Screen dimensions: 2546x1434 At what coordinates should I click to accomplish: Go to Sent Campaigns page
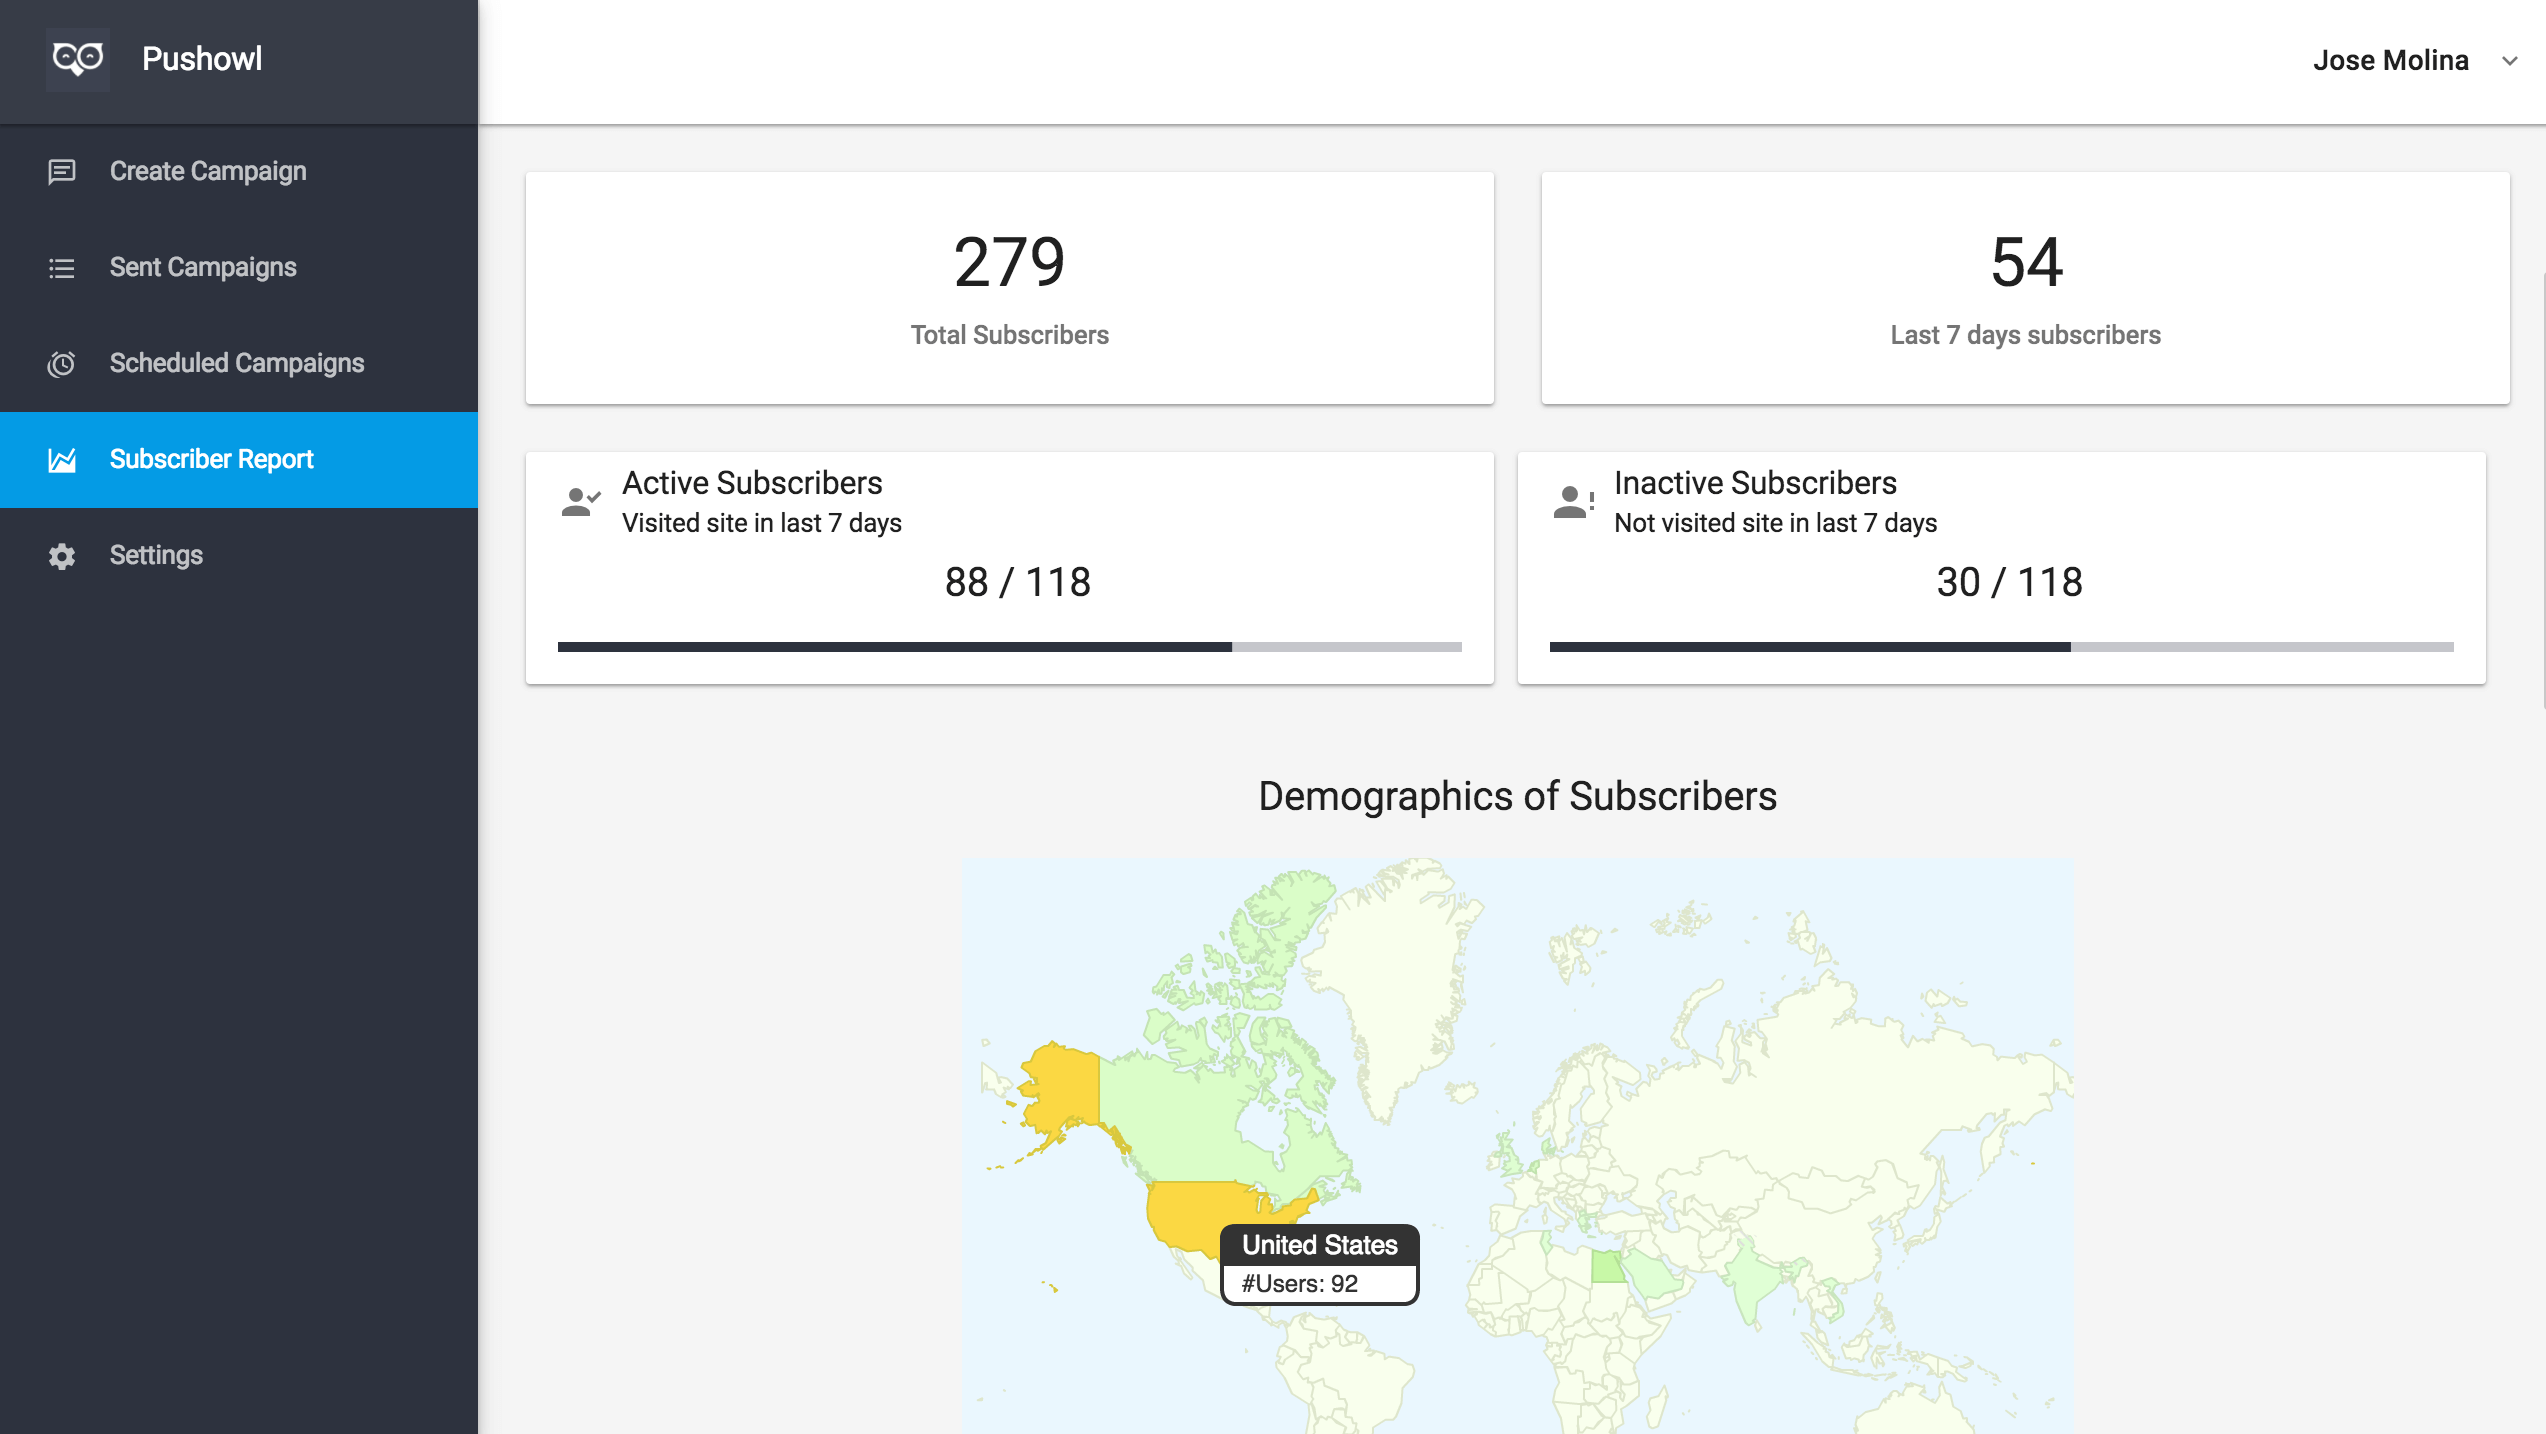pos(203,268)
